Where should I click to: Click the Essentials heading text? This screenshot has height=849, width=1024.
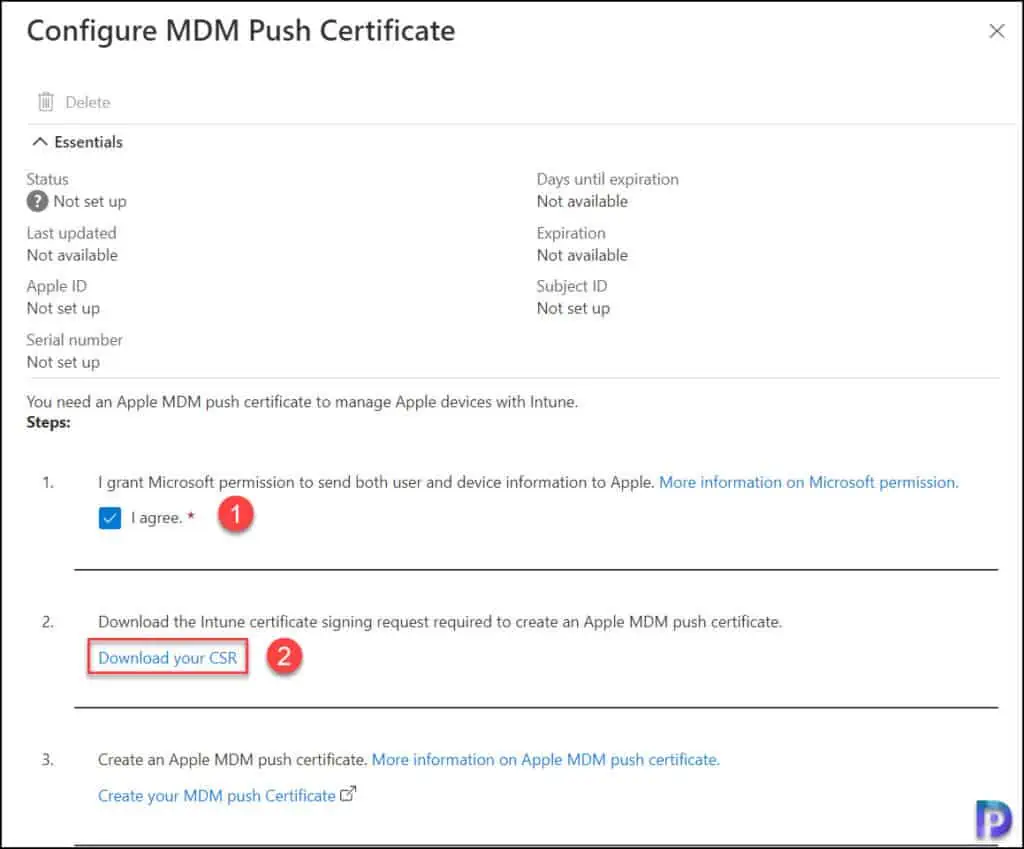[89, 142]
